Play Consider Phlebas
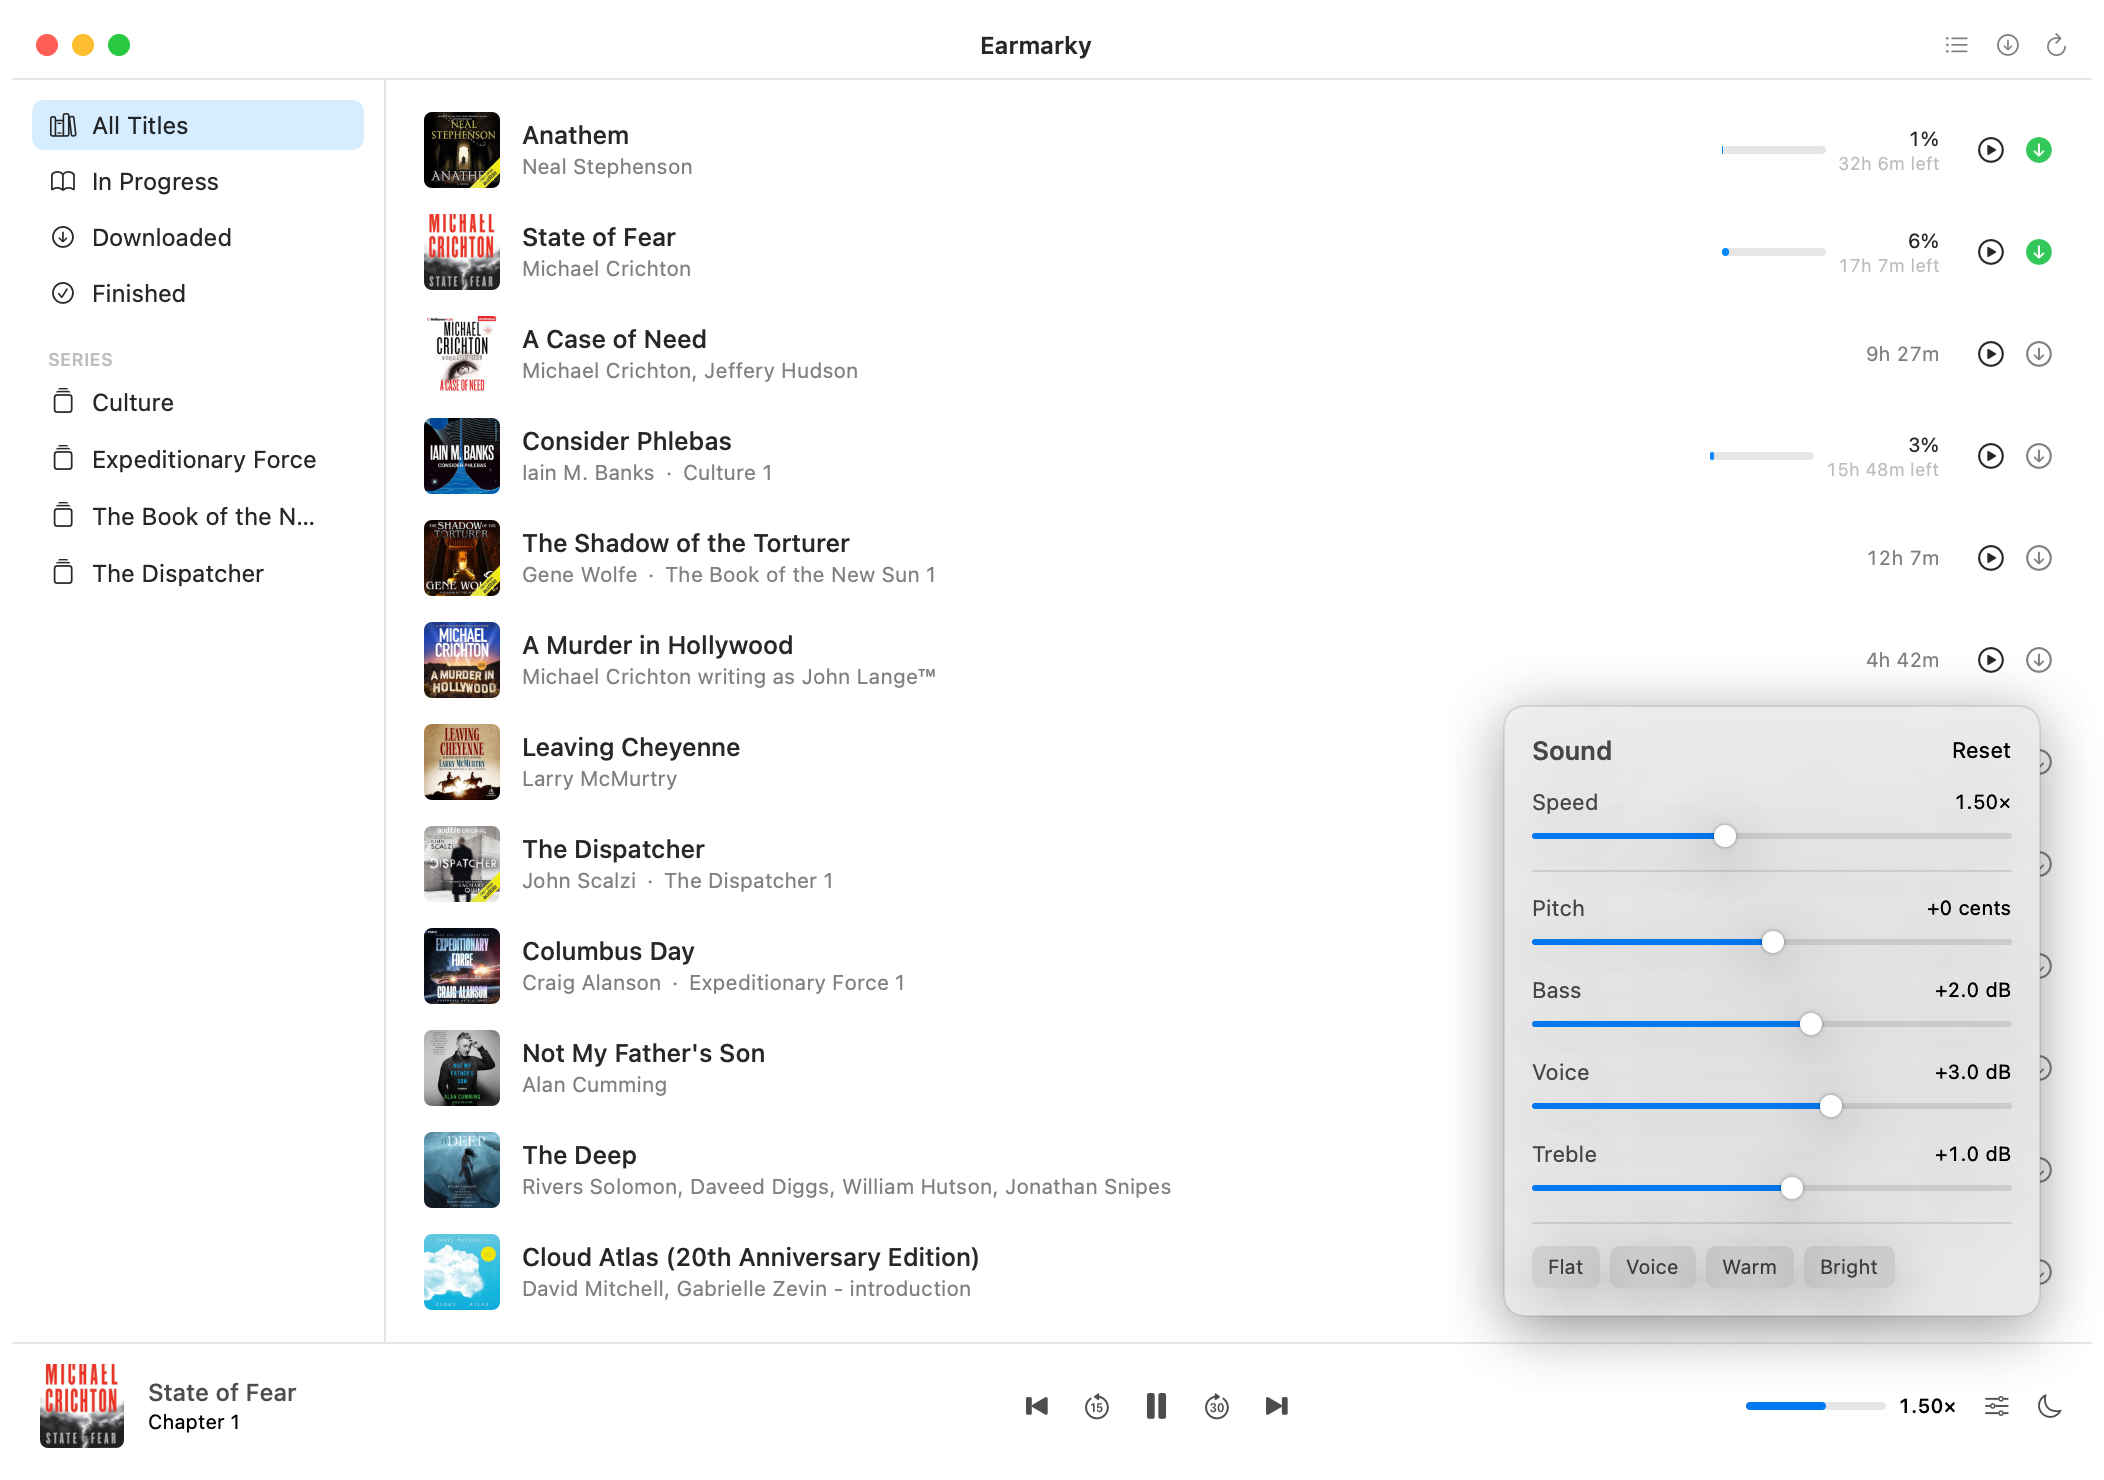The image size is (2104, 1480). (1990, 456)
